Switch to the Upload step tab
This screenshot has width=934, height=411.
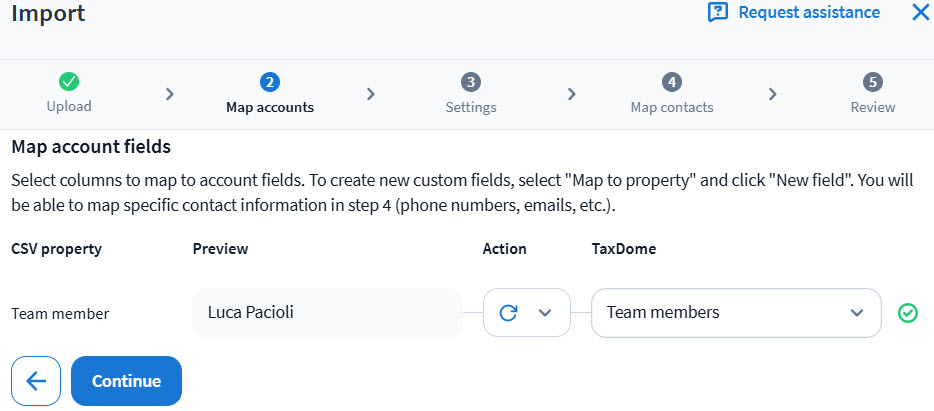[69, 107]
